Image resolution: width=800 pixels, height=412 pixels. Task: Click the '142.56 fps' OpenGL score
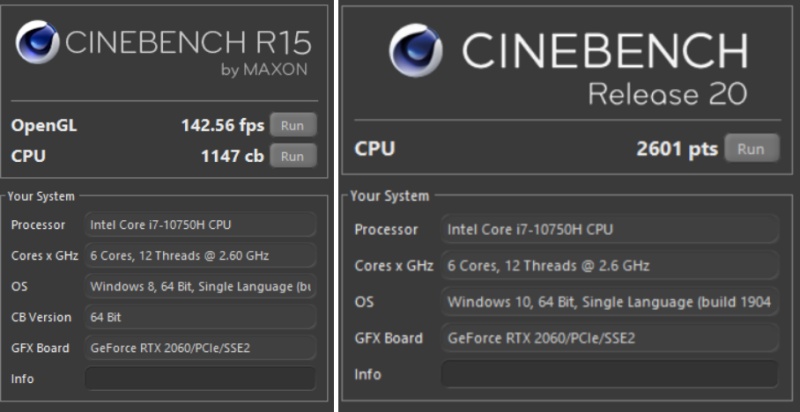point(222,125)
